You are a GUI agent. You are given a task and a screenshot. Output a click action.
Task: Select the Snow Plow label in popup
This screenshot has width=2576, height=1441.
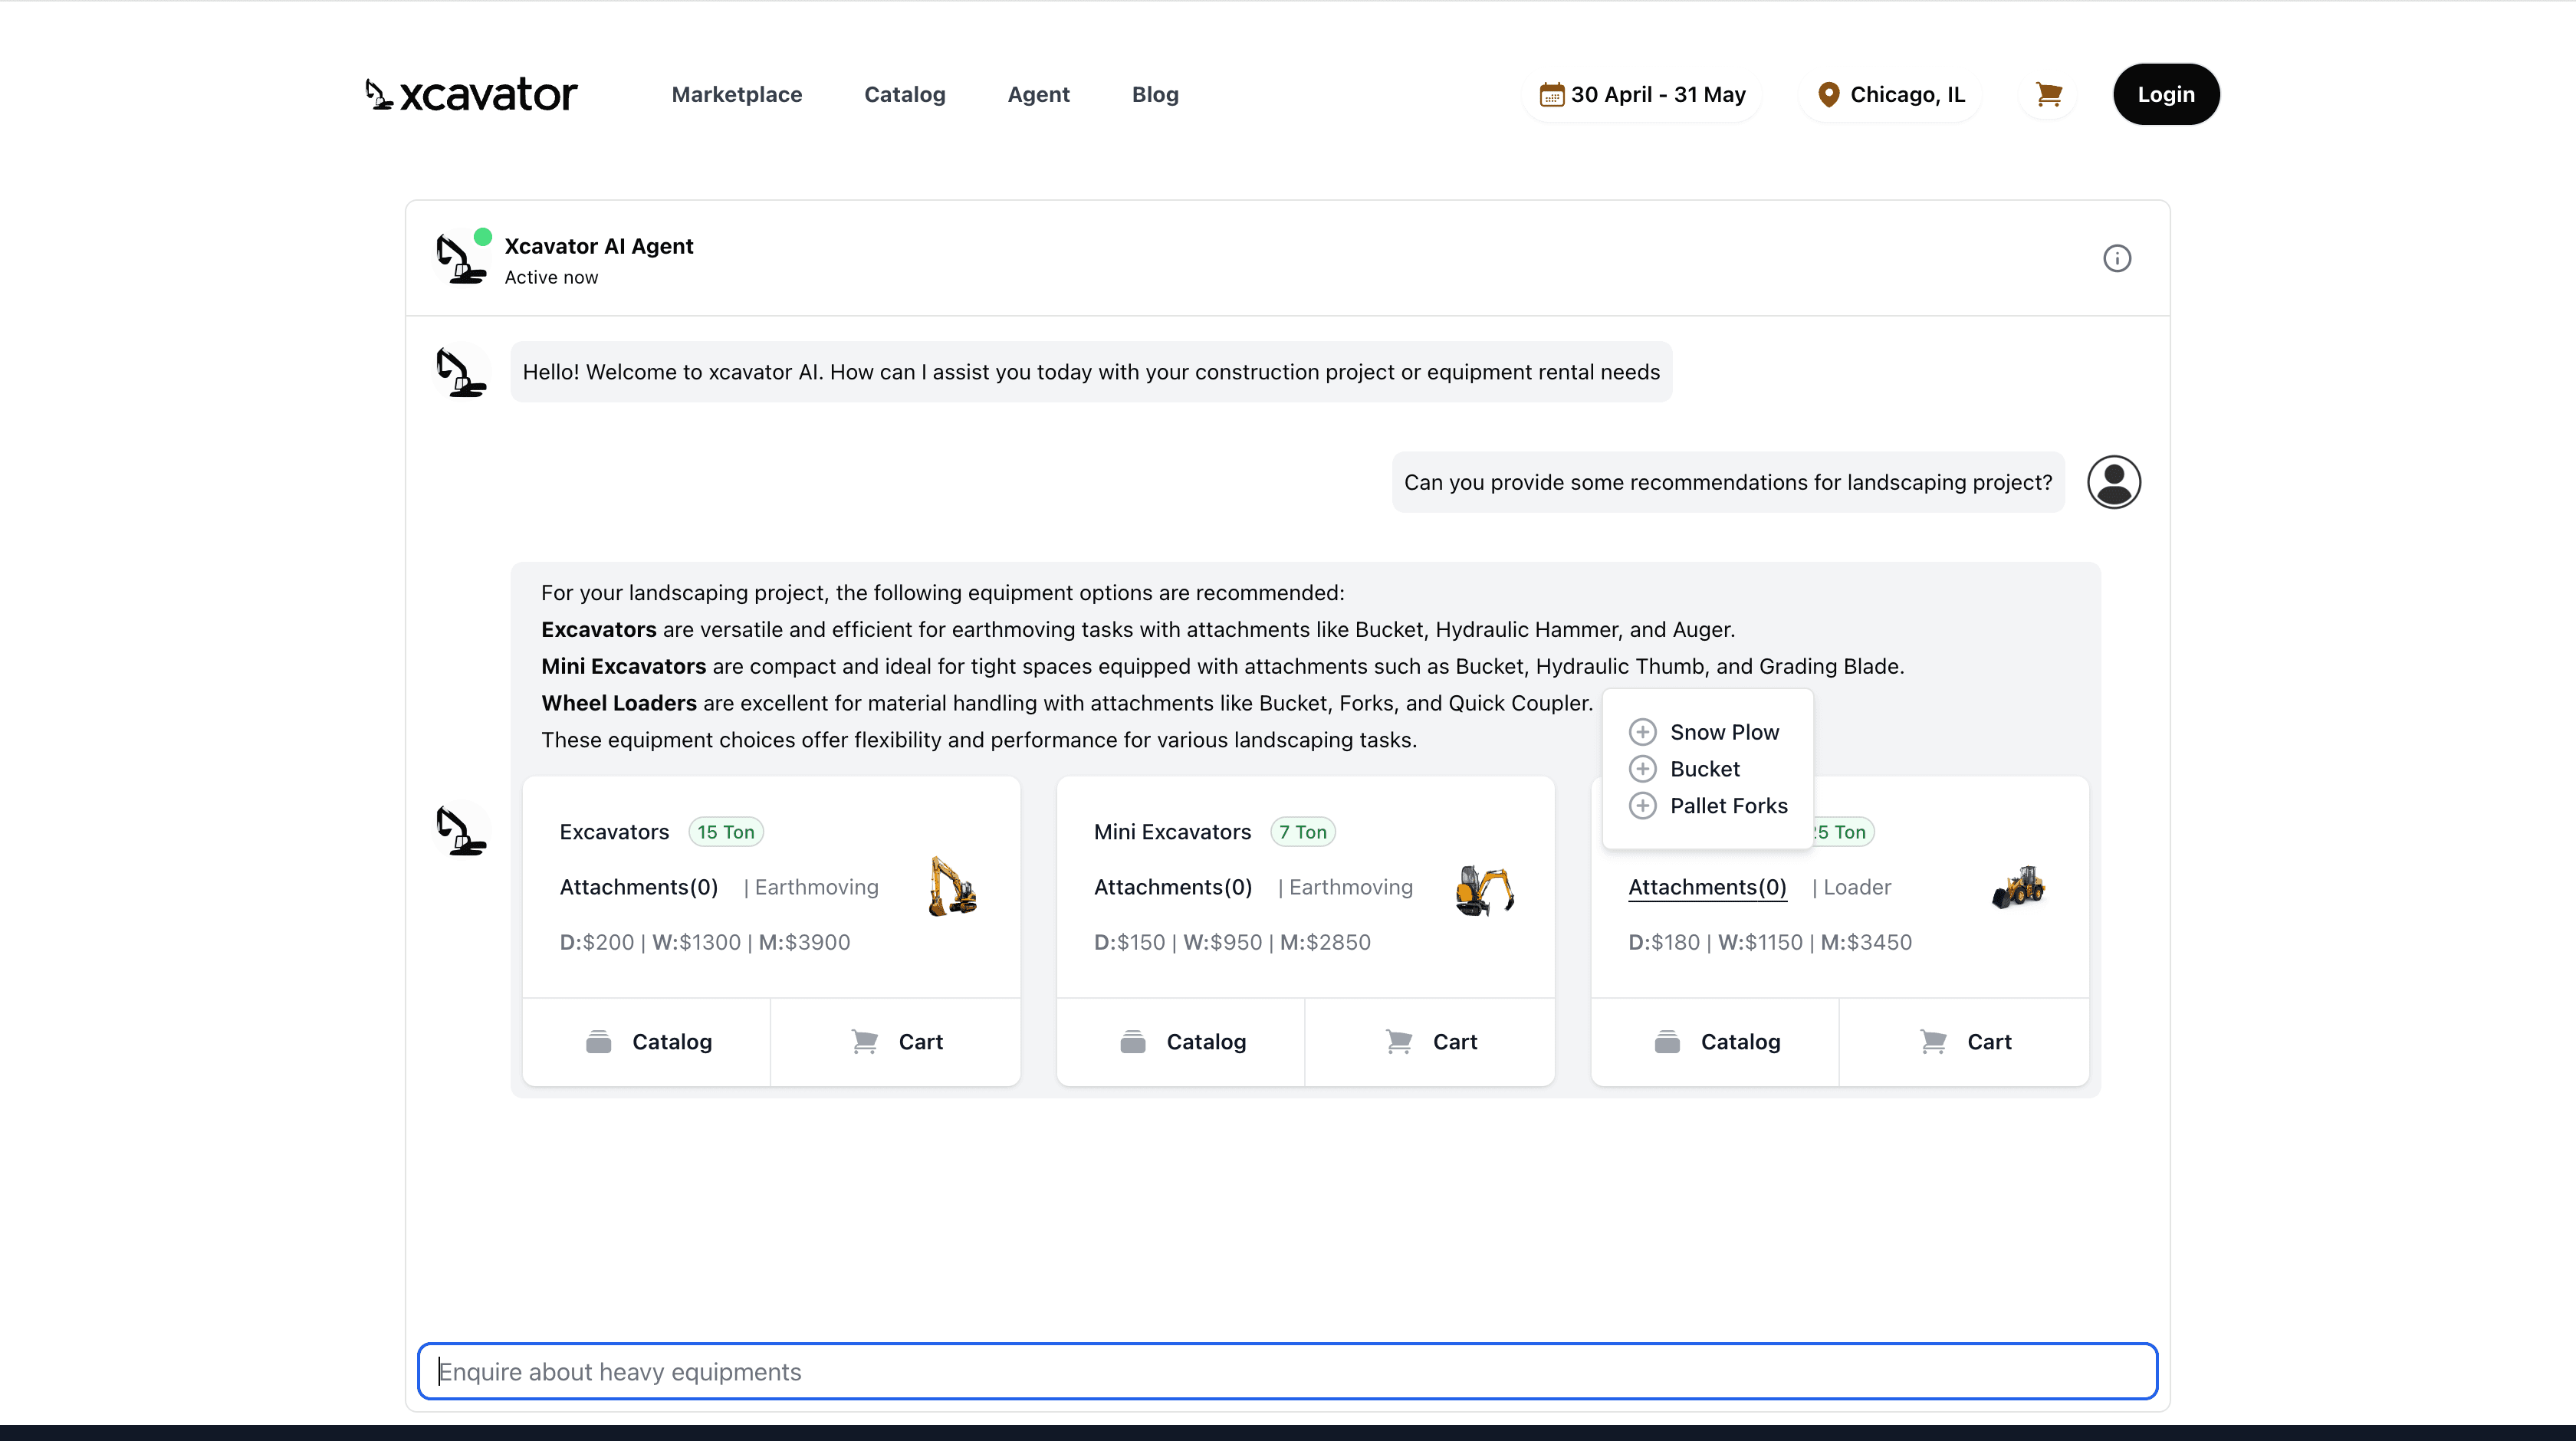pyautogui.click(x=1725, y=732)
